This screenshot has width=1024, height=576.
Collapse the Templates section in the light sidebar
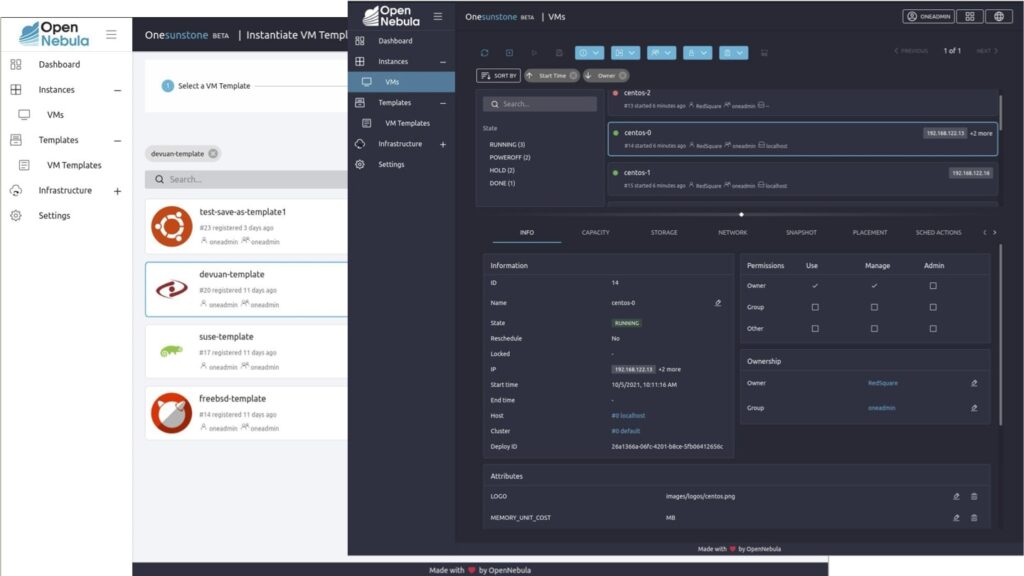[x=118, y=140]
